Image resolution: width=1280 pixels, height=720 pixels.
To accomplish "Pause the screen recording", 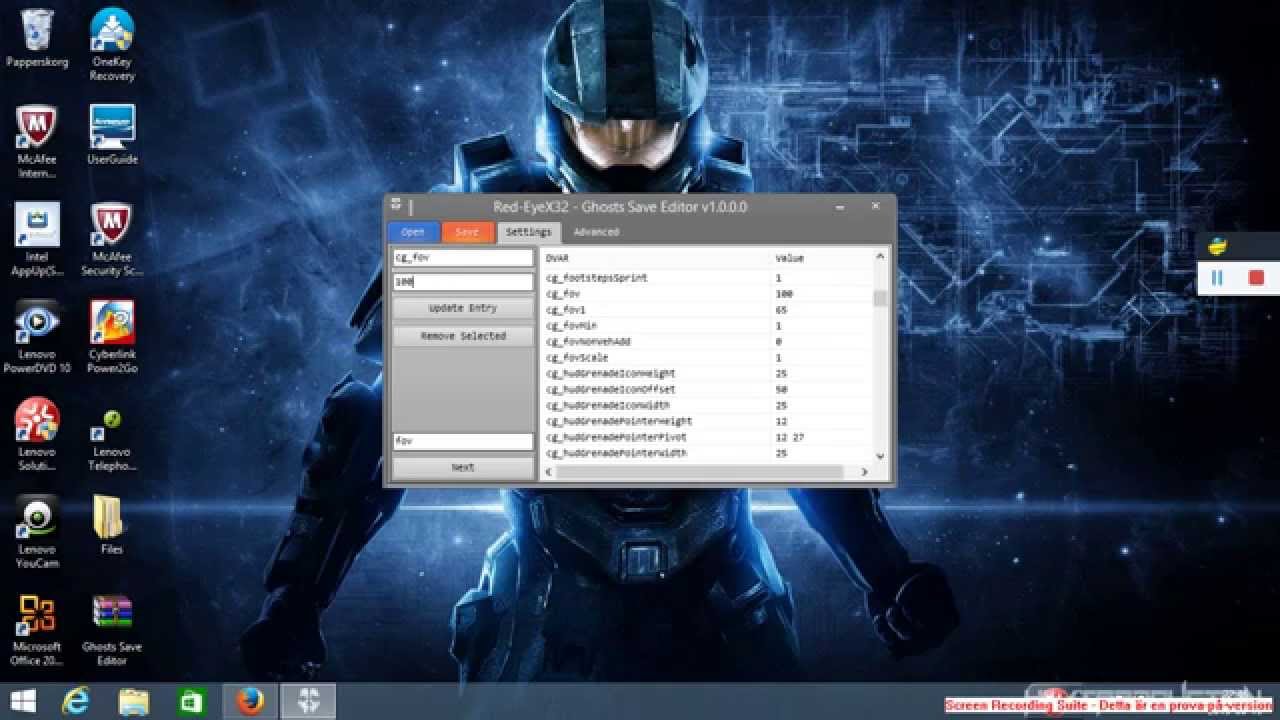I will [x=1217, y=278].
